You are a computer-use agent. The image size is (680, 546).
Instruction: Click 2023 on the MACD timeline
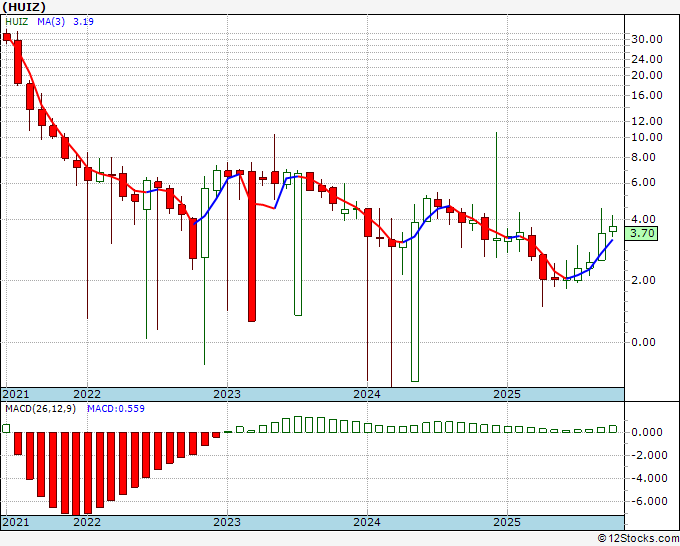pos(227,522)
